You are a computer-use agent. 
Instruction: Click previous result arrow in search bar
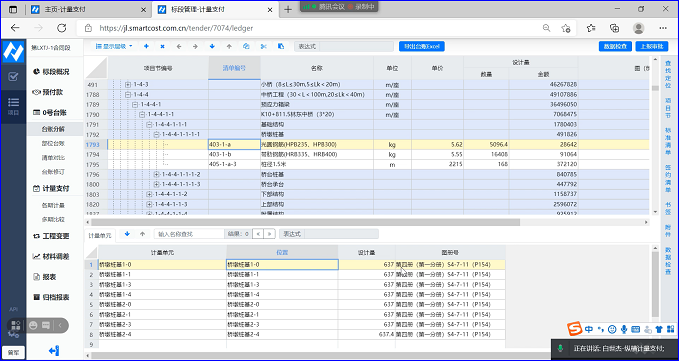tap(258, 234)
